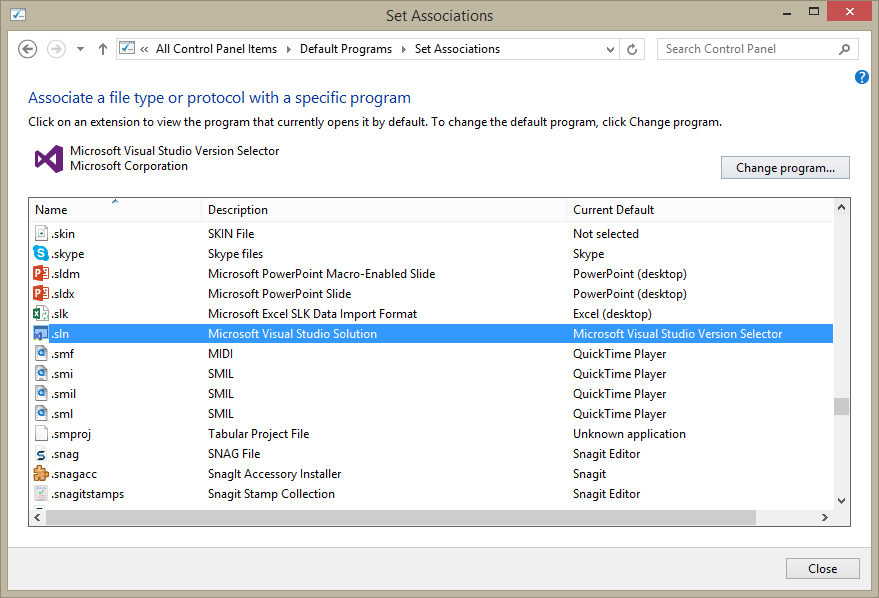Select the icon for .snagitstamps
Screen dimensions: 879x598
[41, 493]
